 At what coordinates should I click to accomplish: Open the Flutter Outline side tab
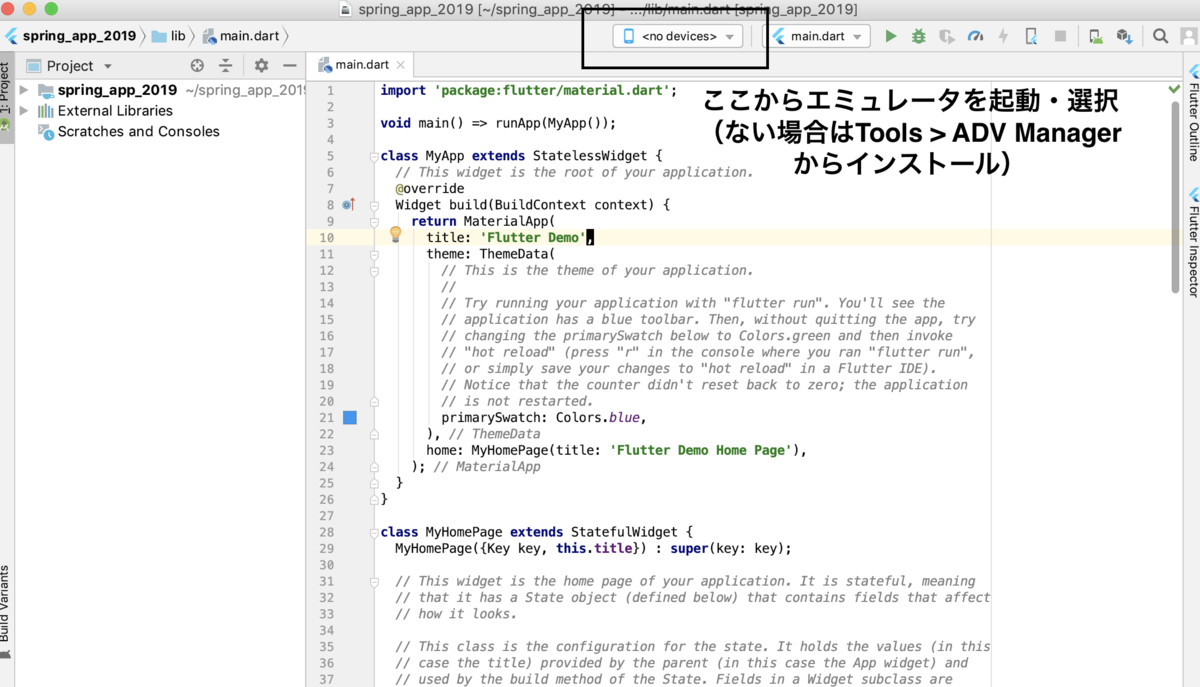tap(1193, 113)
